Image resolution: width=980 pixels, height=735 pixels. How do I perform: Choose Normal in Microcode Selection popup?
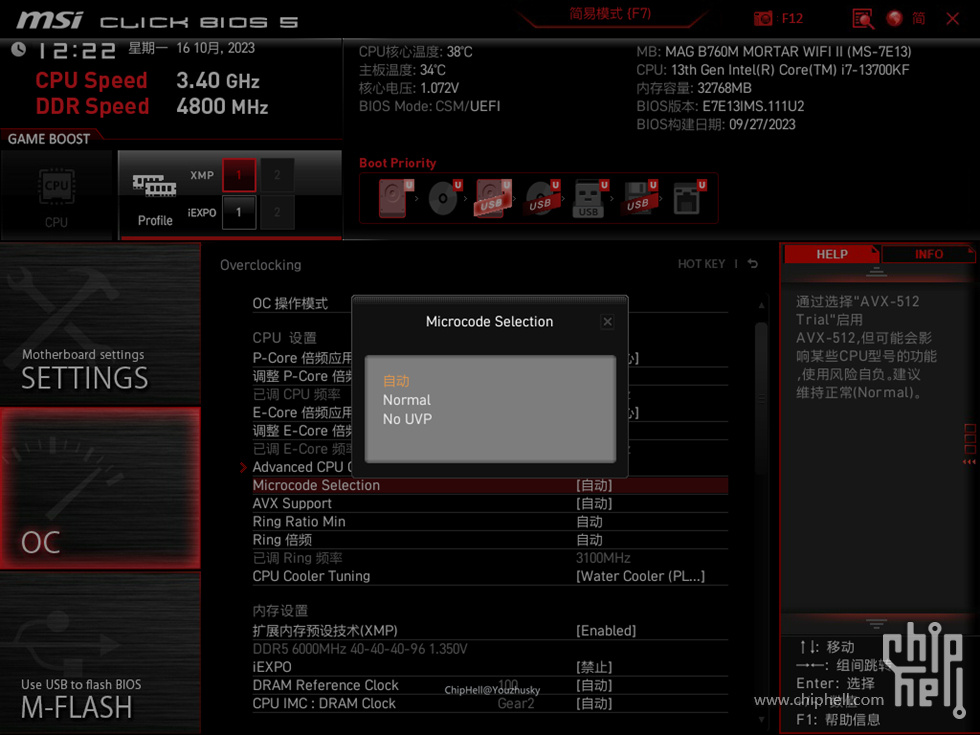407,400
